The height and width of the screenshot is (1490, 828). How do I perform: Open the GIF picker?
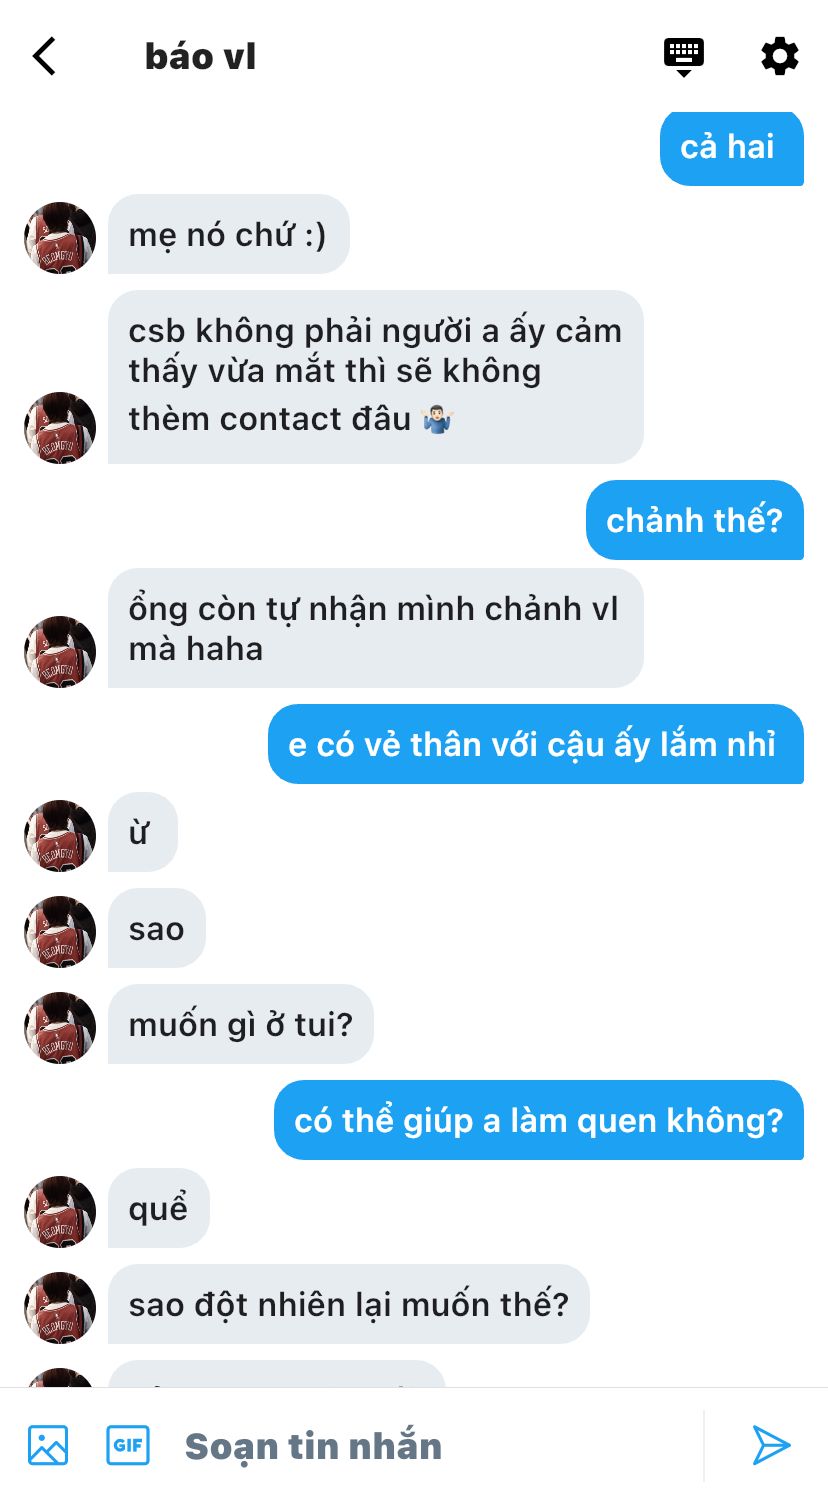click(128, 1445)
